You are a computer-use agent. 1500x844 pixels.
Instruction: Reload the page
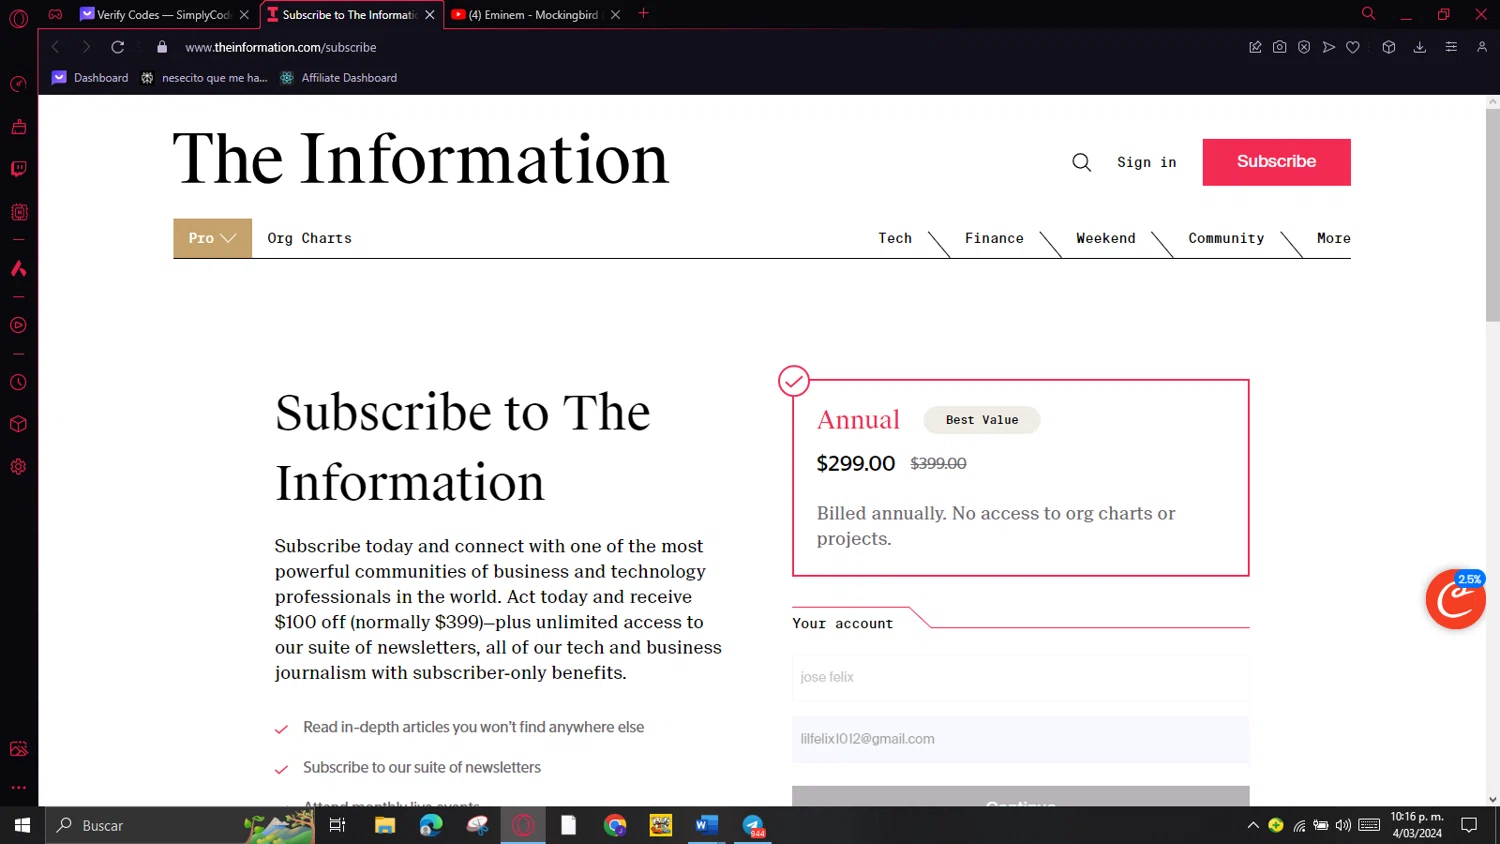[x=118, y=47]
